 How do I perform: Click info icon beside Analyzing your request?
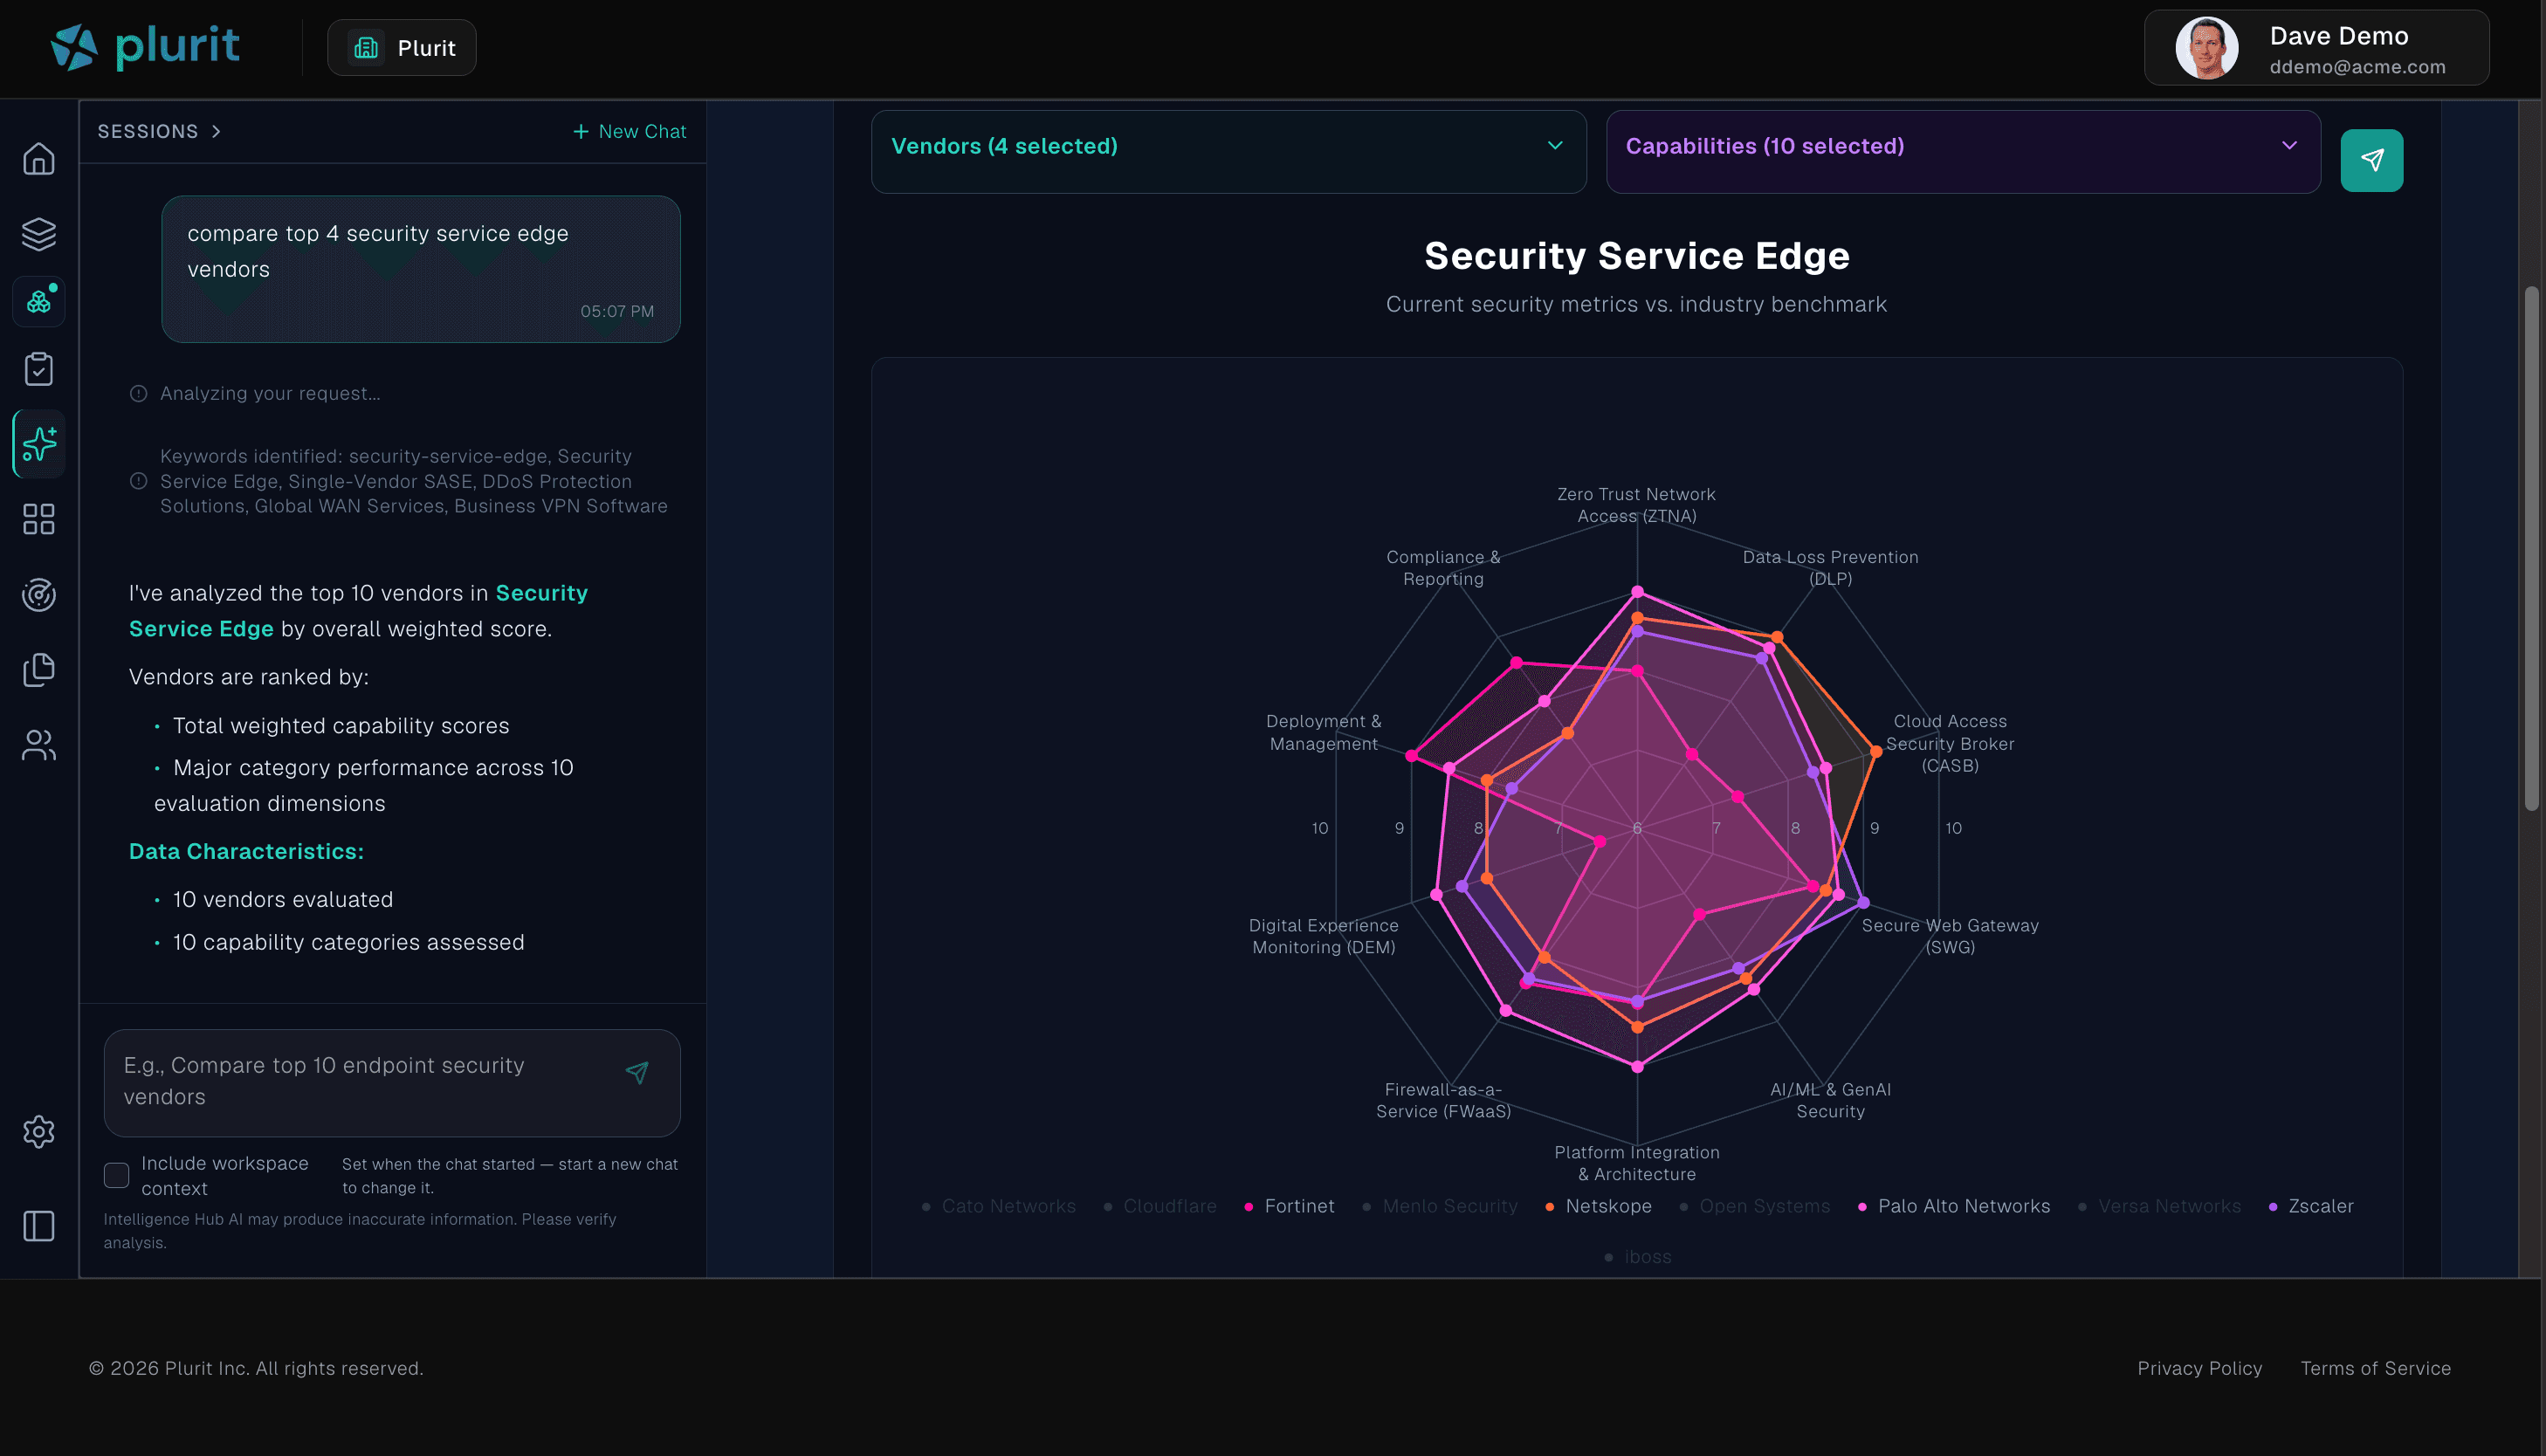coord(139,394)
